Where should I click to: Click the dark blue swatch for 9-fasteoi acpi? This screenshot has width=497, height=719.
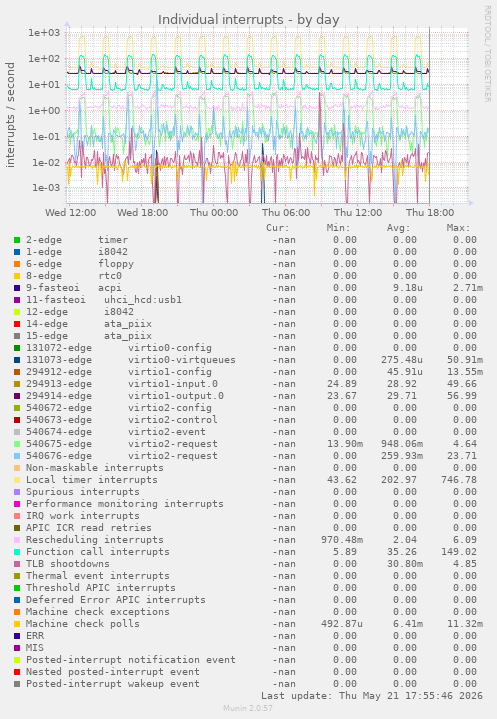[17, 288]
